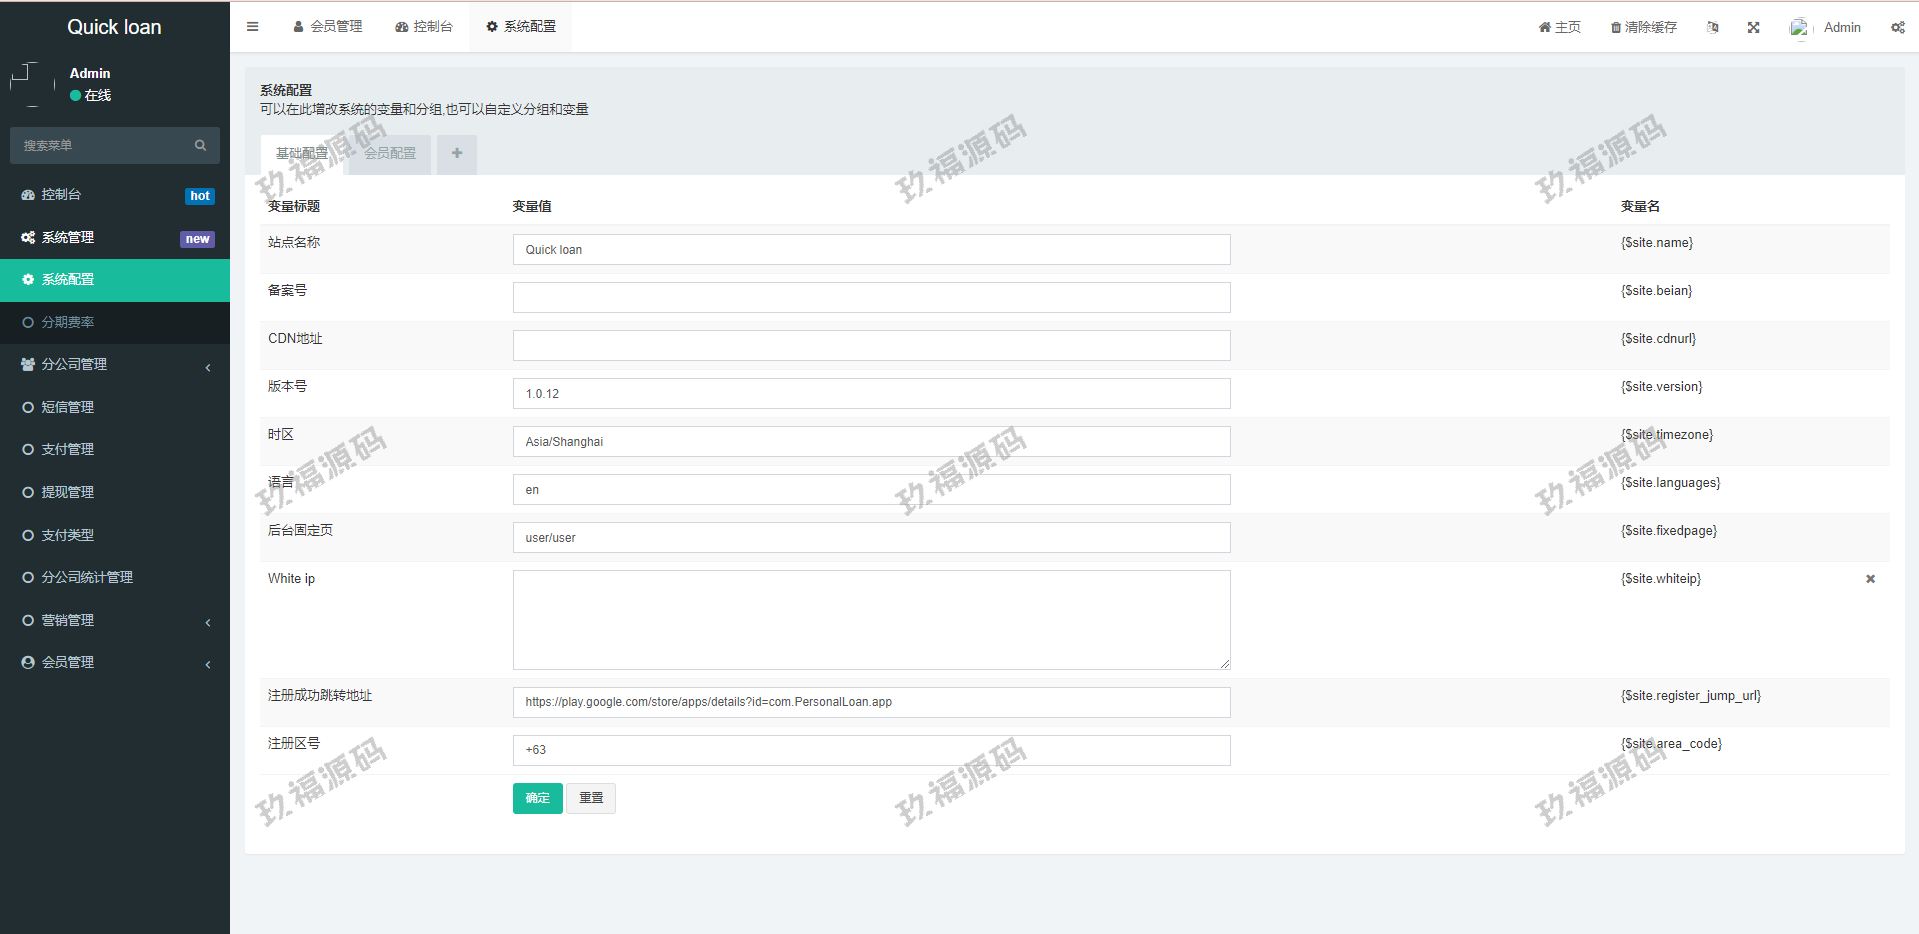Expand the 分公司管理 sidebar menu
This screenshot has width=1919, height=934.
click(114, 364)
